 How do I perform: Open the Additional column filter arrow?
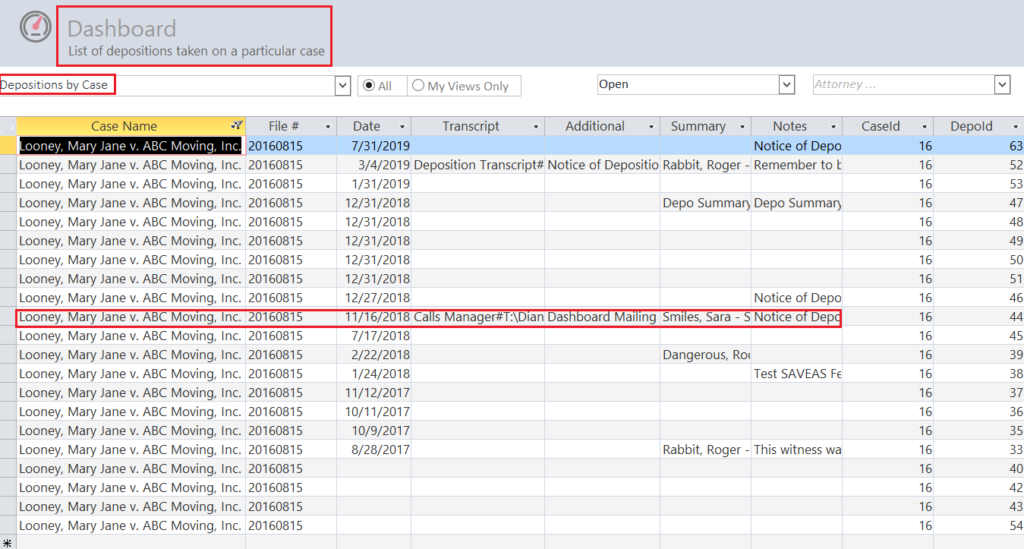651,127
